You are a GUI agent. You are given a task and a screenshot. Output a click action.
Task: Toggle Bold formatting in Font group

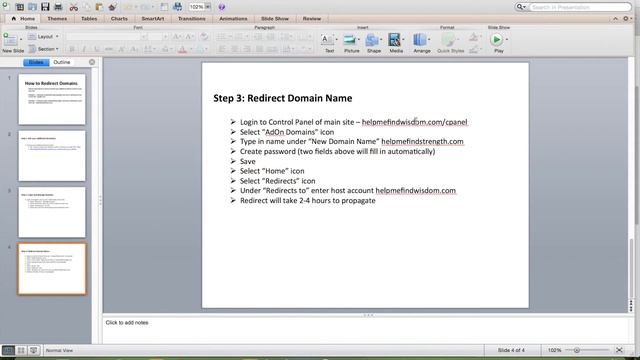coord(72,49)
